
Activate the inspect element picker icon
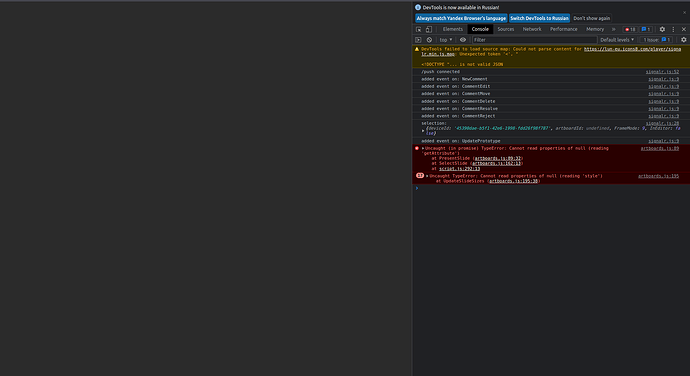click(418, 29)
